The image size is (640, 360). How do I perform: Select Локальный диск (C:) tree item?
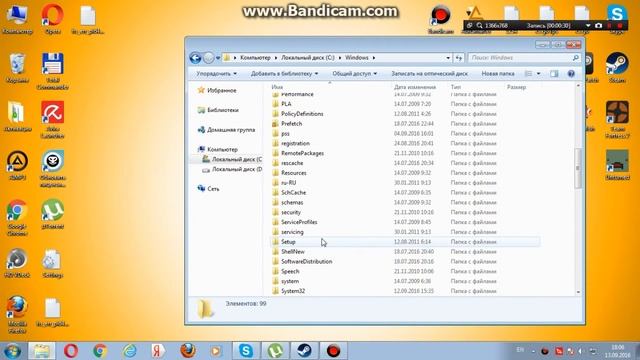coord(232,160)
